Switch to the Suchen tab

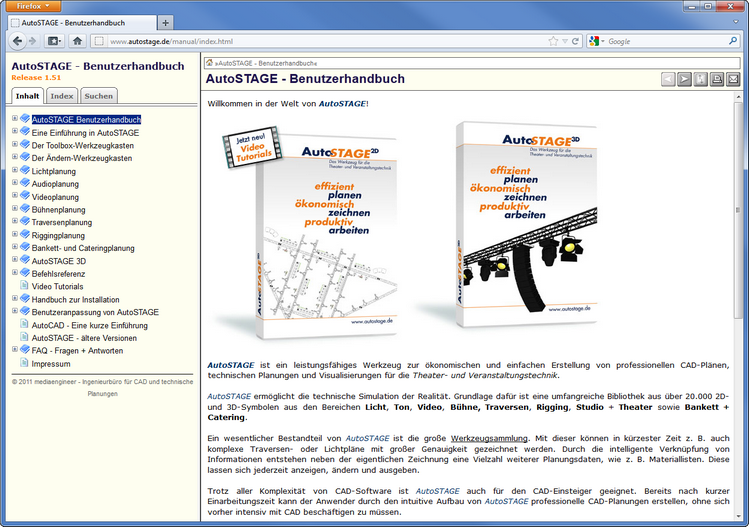point(98,96)
